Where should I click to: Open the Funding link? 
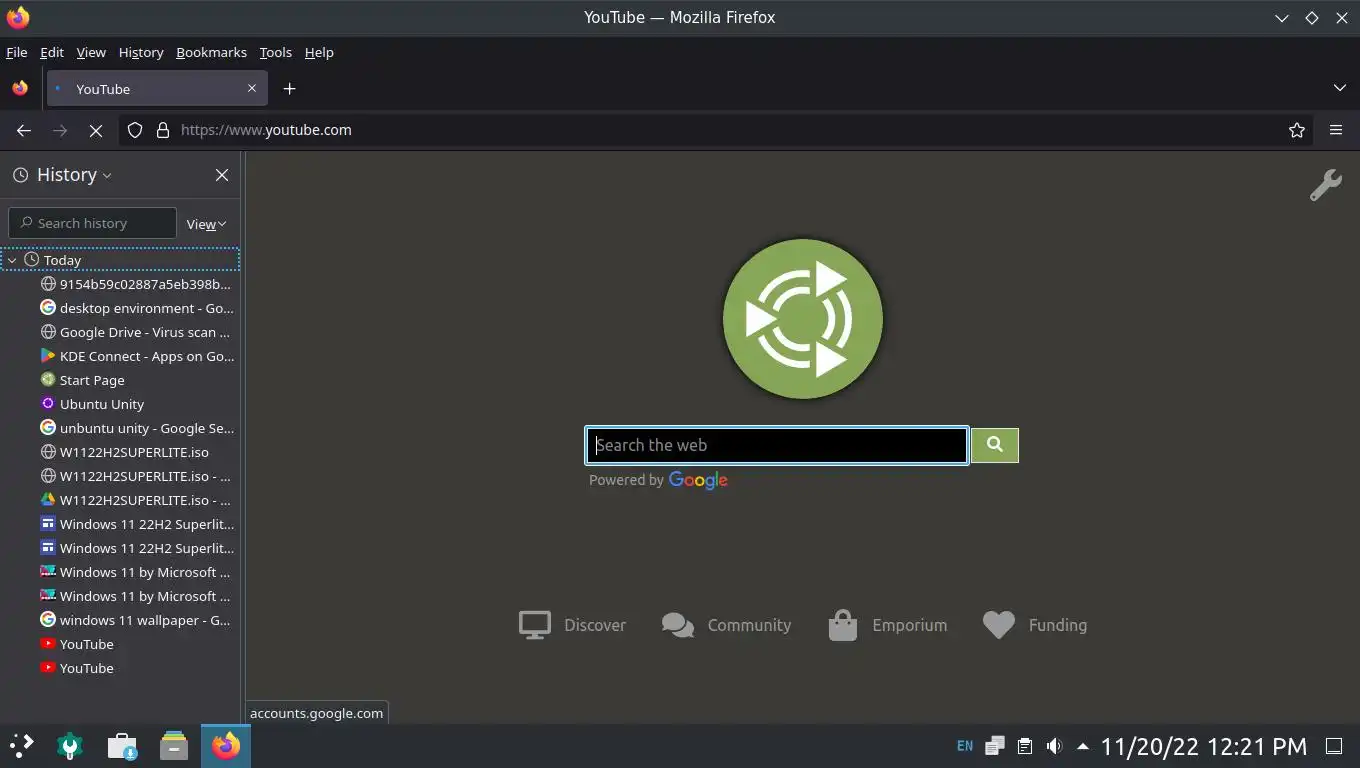(1035, 625)
